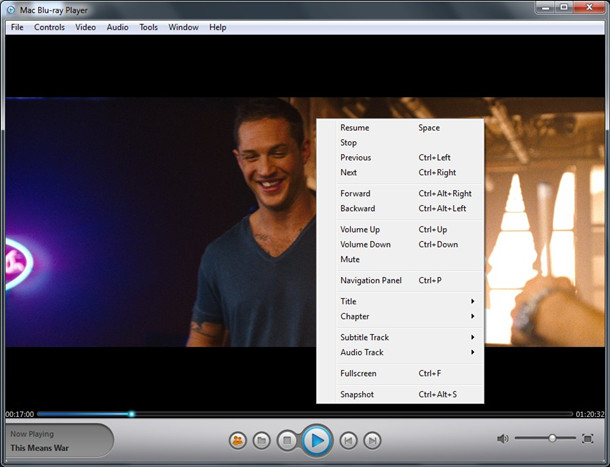Viewport: 610px width, 467px height.
Task: Choose Backward in the context menu
Action: tap(400, 208)
